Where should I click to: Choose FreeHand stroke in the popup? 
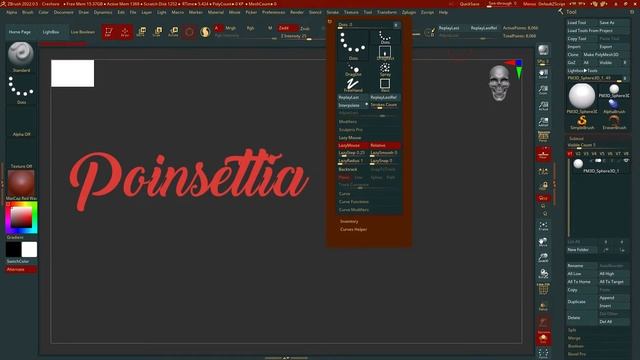pyautogui.click(x=353, y=85)
